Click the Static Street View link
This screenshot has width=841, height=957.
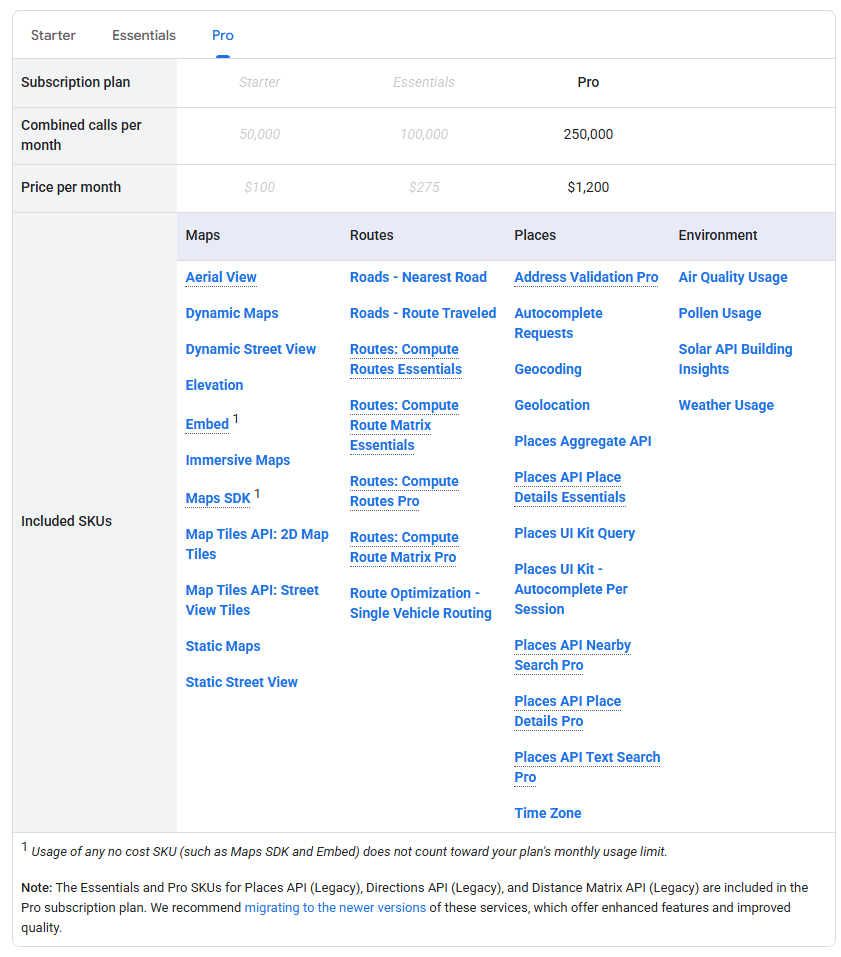(241, 682)
